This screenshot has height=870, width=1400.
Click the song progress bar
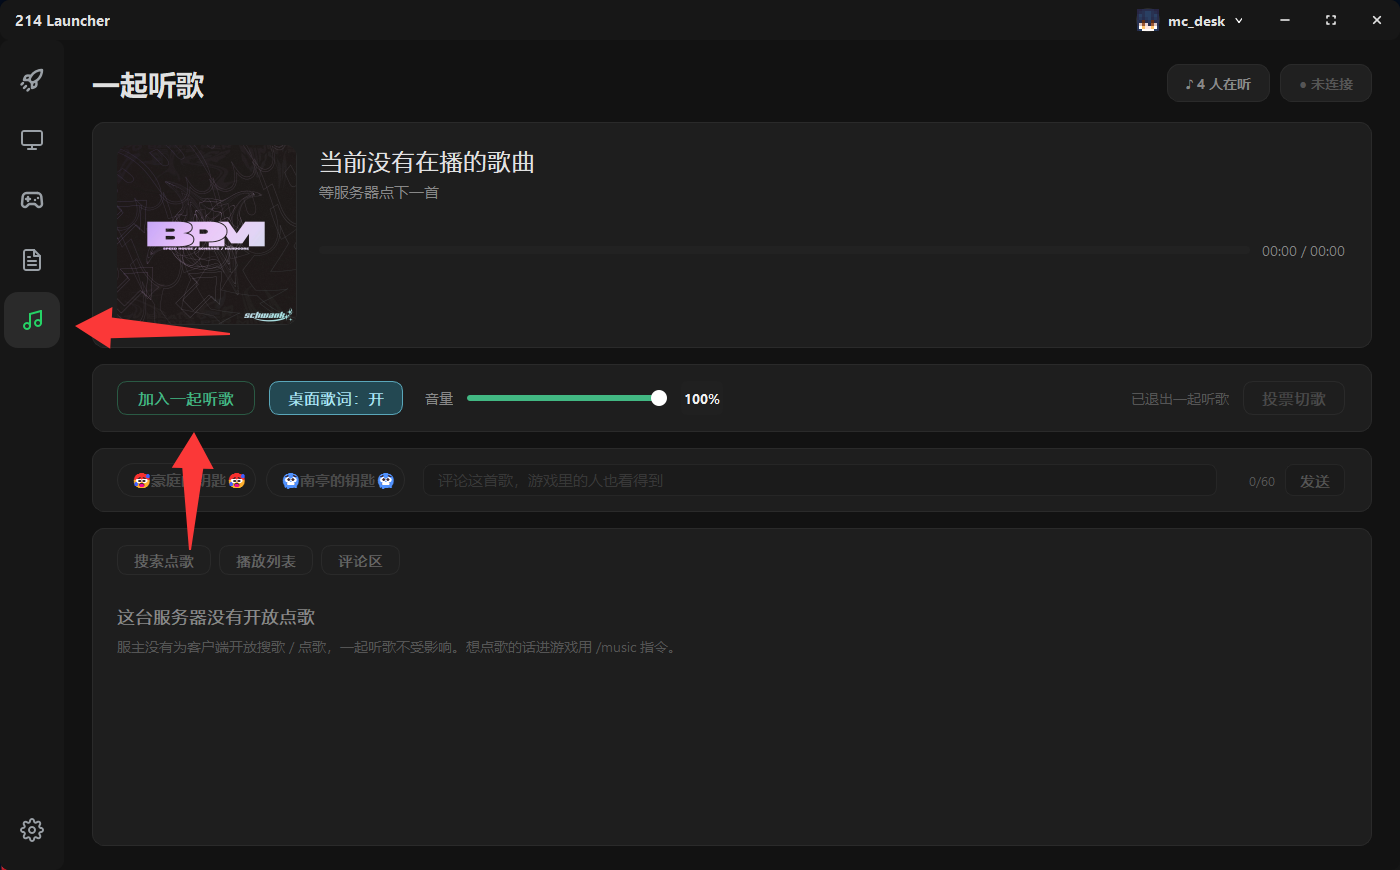[784, 251]
